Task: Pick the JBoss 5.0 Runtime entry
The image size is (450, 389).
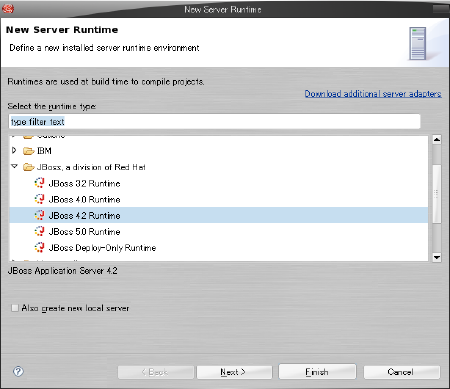Action: [x=84, y=231]
